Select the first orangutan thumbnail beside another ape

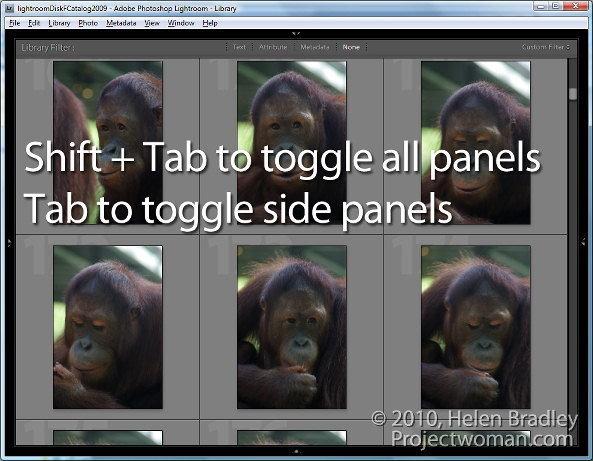(x=108, y=143)
